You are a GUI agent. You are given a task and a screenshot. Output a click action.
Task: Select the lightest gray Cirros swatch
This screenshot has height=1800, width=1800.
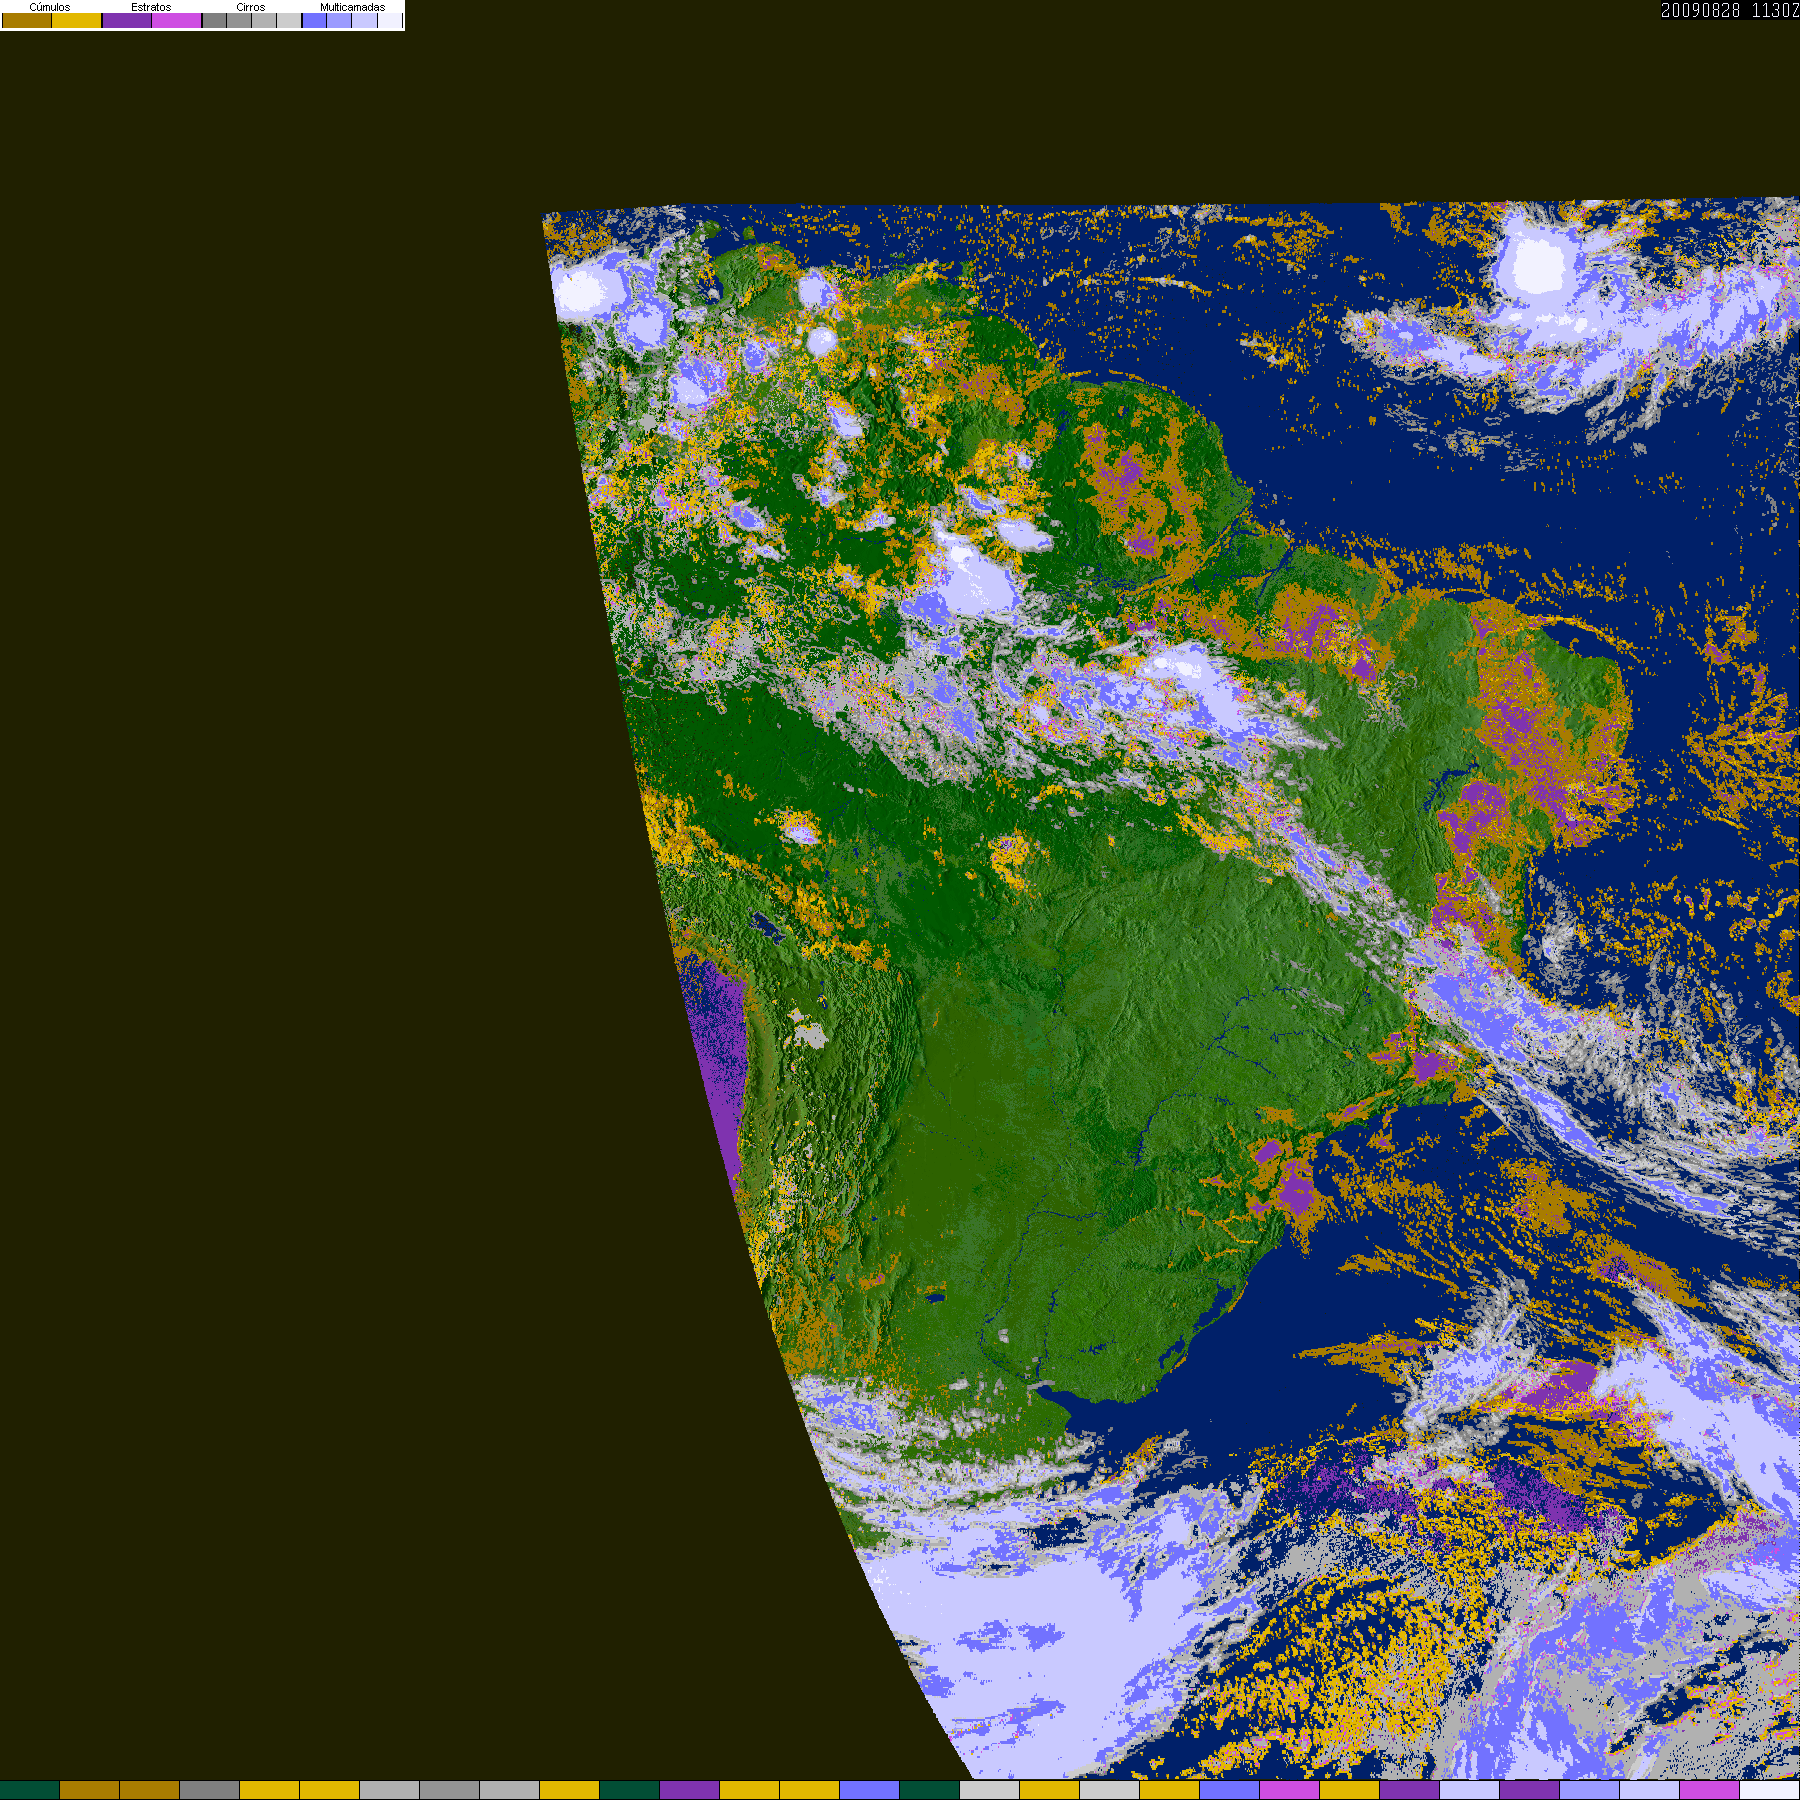click(x=289, y=20)
